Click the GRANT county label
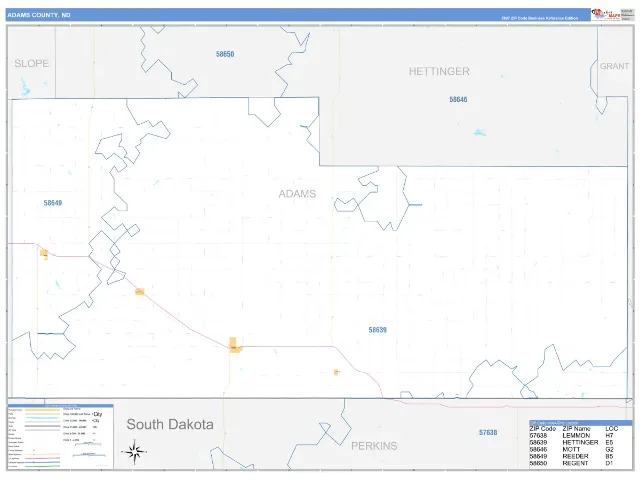 (x=614, y=66)
